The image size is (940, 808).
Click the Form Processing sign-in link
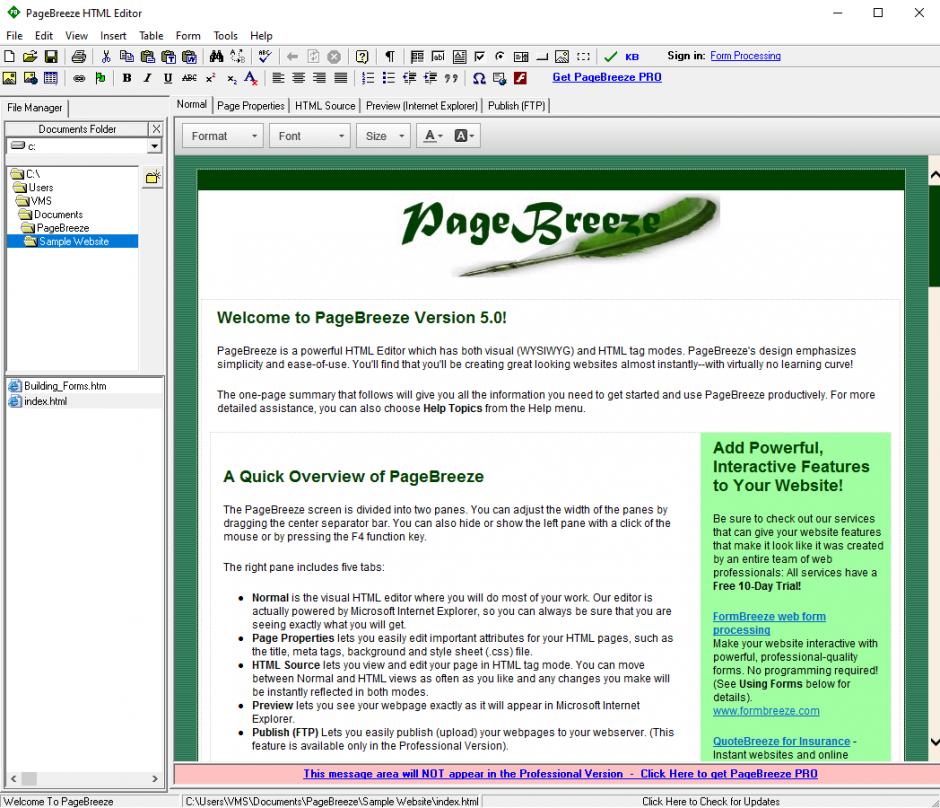pos(745,56)
